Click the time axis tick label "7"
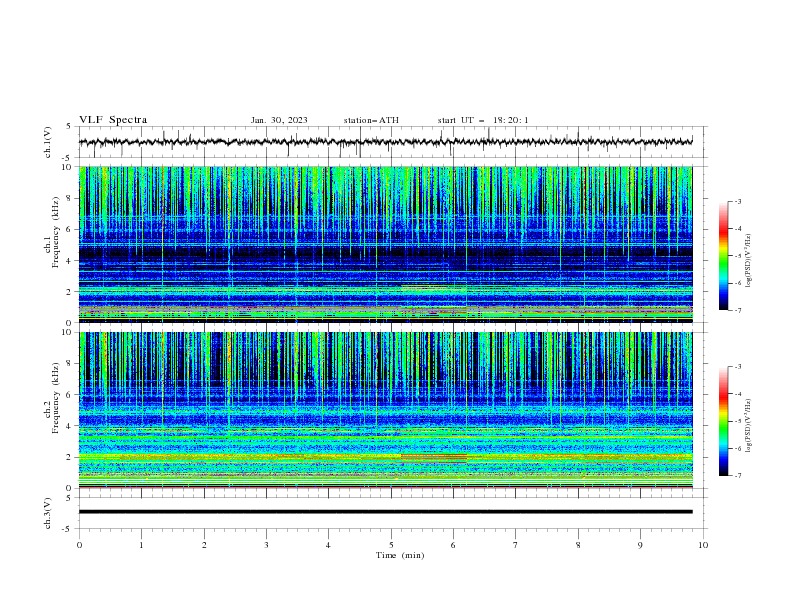Image resolution: width=792 pixels, height=612 pixels. coord(516,545)
